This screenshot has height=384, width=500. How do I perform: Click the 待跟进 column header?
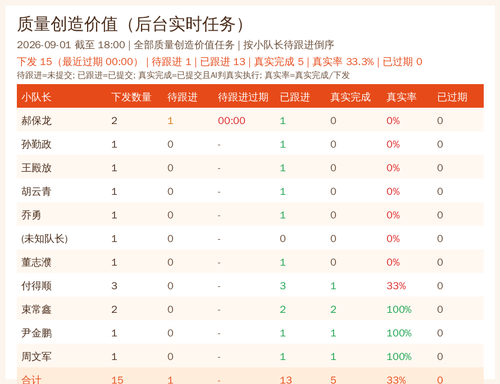[182, 97]
